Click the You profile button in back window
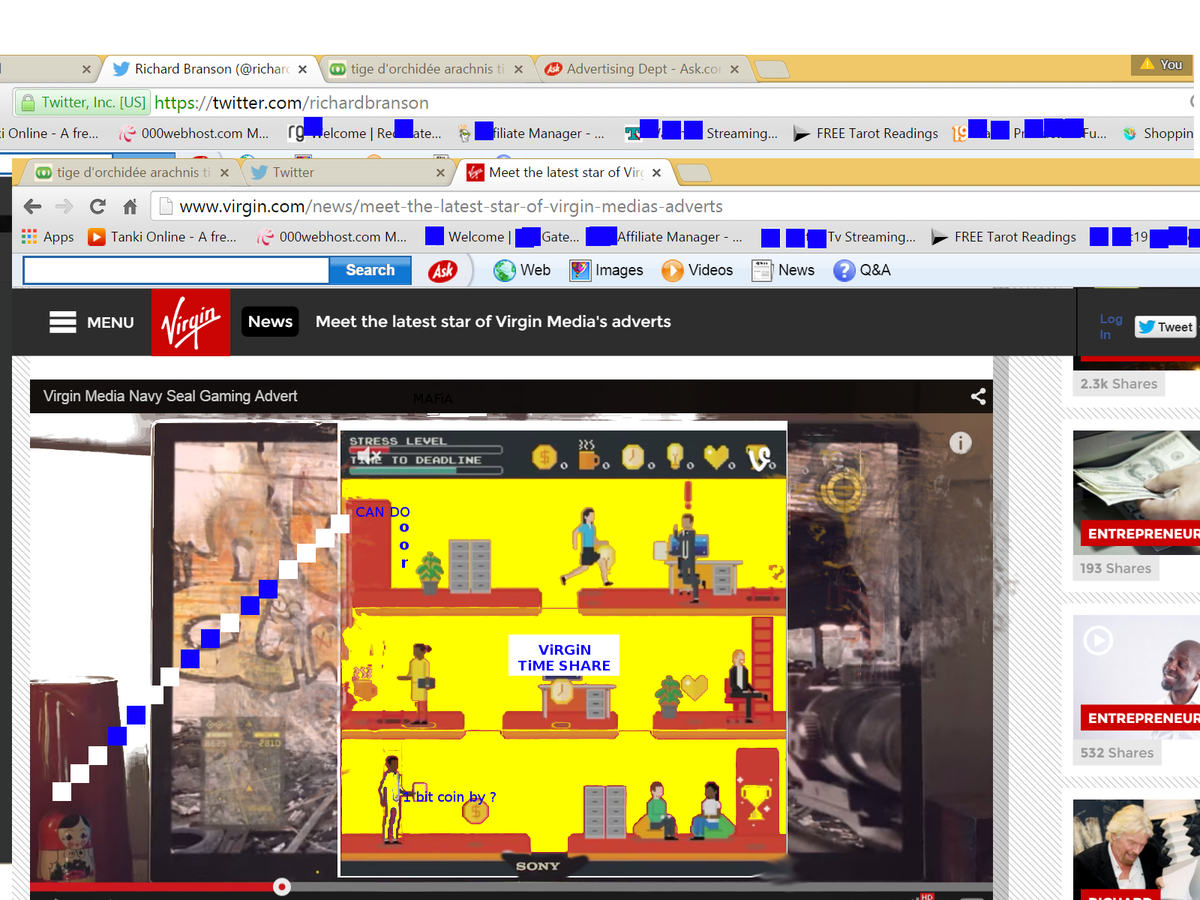Image resolution: width=1200 pixels, height=900 pixels. pos(1162,64)
